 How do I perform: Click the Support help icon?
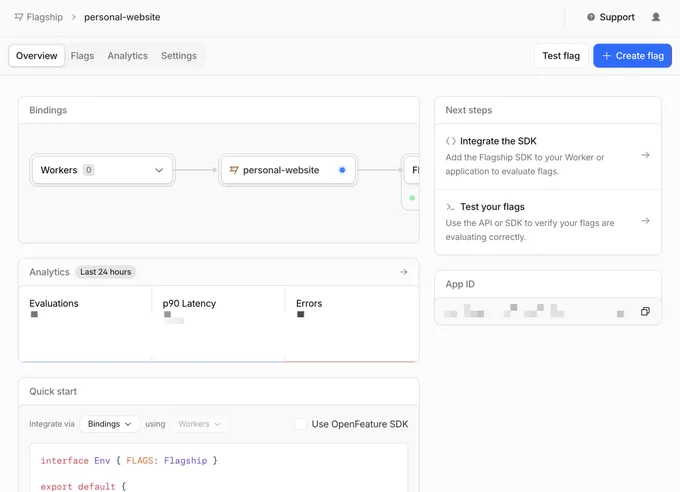point(591,17)
